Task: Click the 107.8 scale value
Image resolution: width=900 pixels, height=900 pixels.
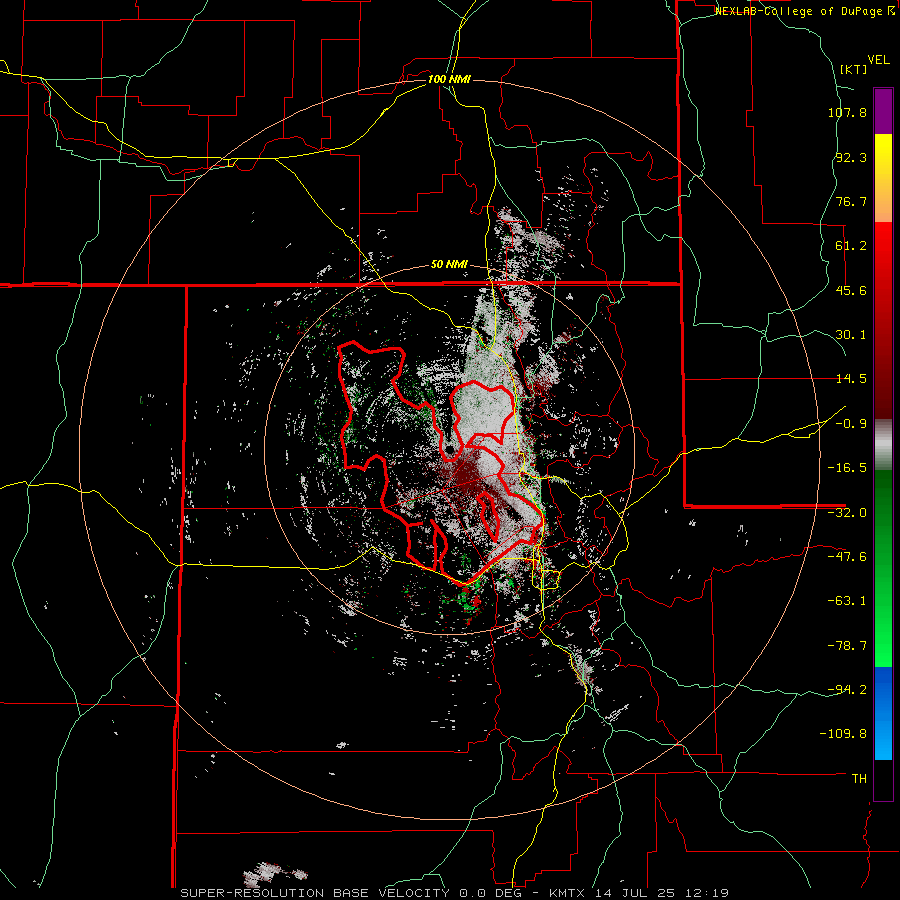Action: (x=847, y=112)
